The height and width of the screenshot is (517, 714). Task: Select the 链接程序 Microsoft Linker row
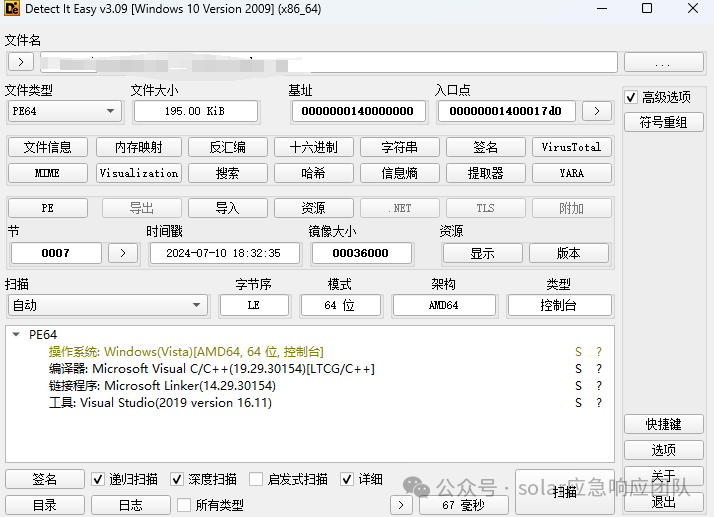pyautogui.click(x=162, y=386)
